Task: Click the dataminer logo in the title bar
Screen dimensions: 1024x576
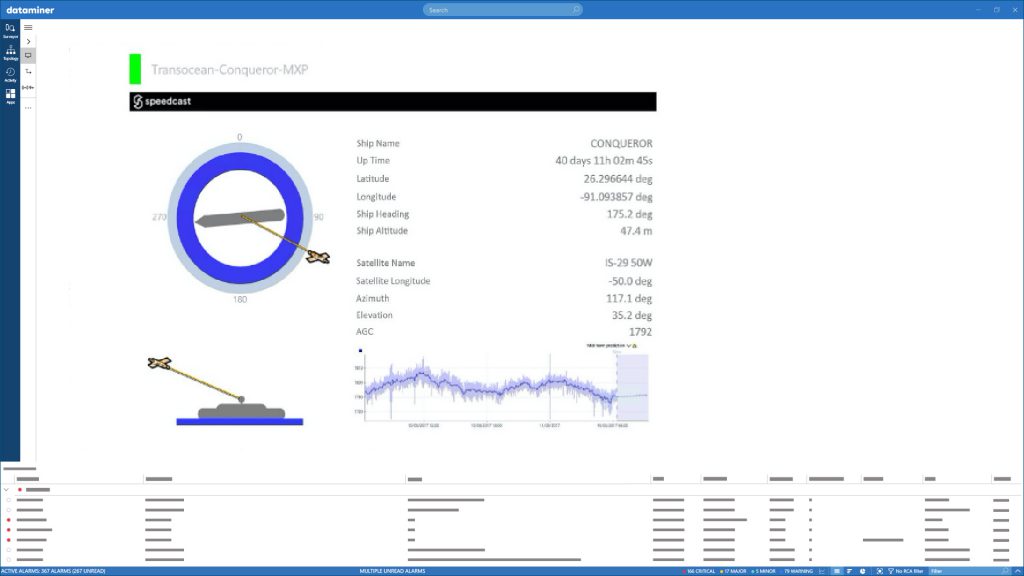Action: click(x=30, y=10)
